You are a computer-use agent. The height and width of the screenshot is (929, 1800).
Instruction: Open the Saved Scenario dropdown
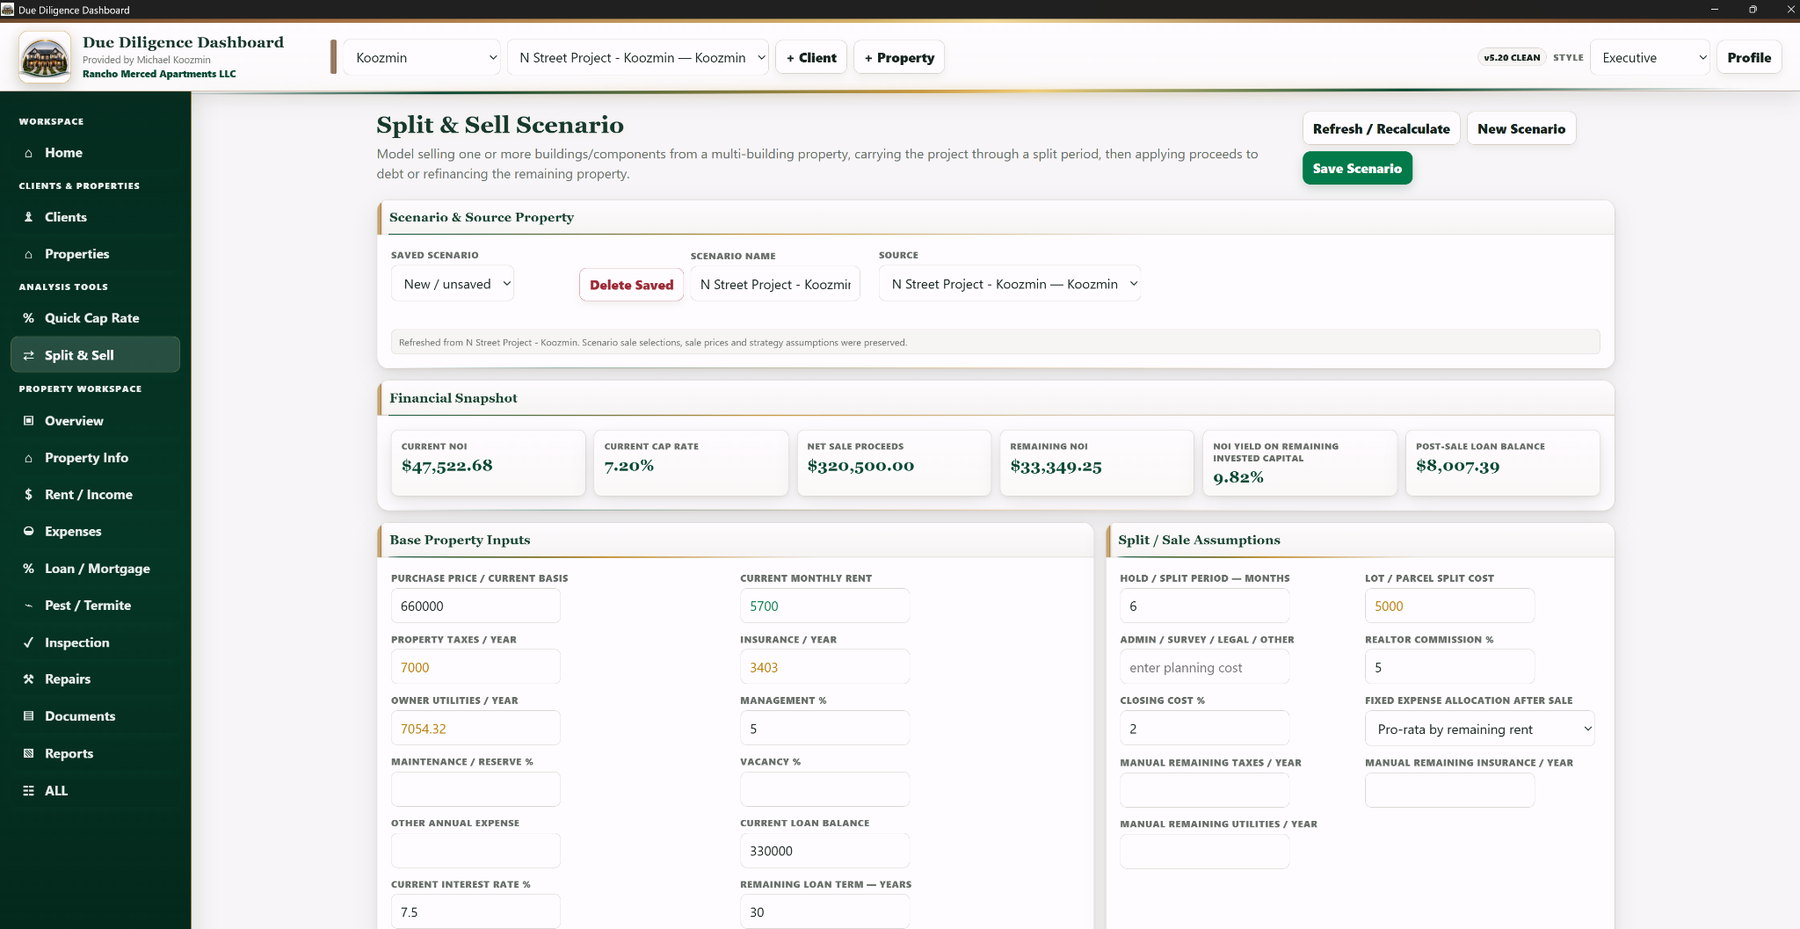[x=452, y=284]
